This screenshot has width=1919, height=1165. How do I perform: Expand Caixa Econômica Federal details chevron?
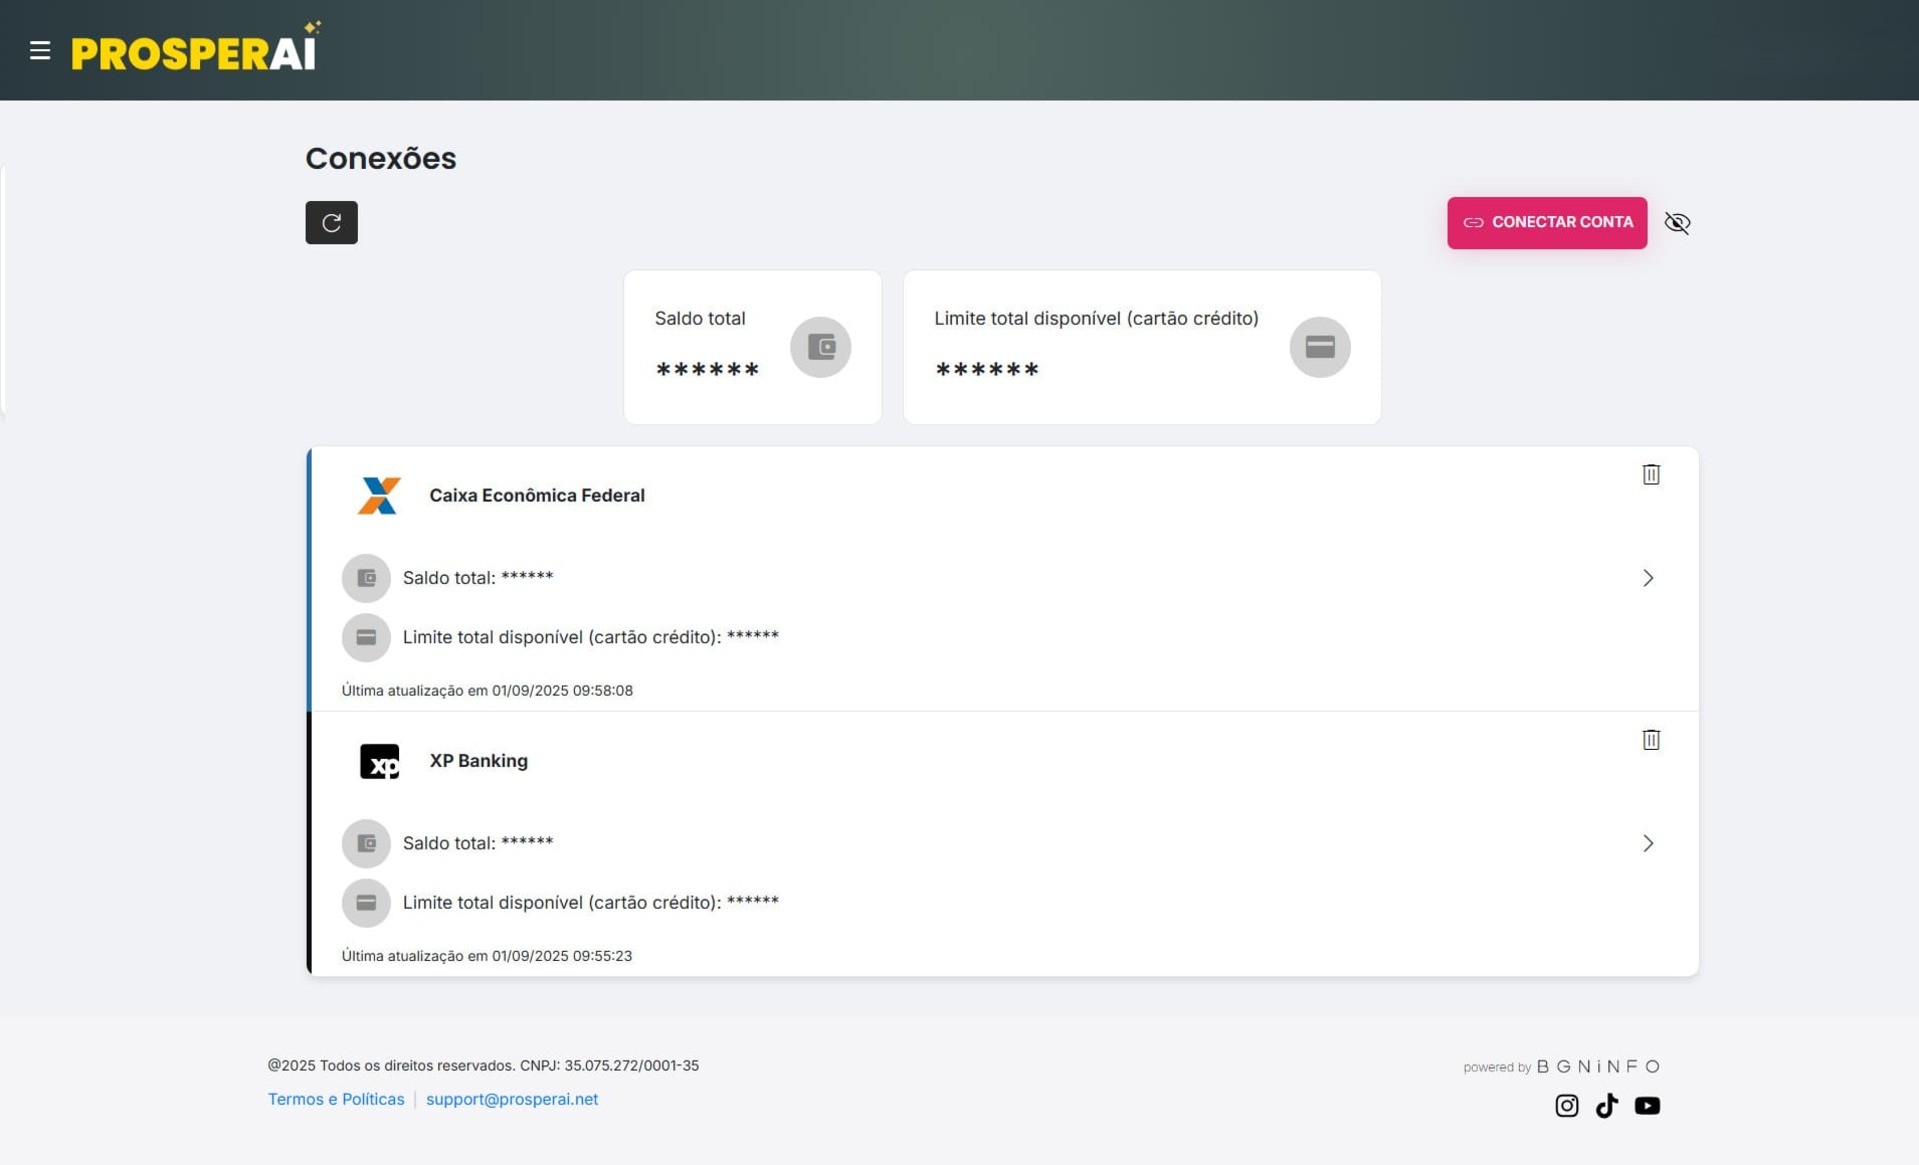[1647, 578]
